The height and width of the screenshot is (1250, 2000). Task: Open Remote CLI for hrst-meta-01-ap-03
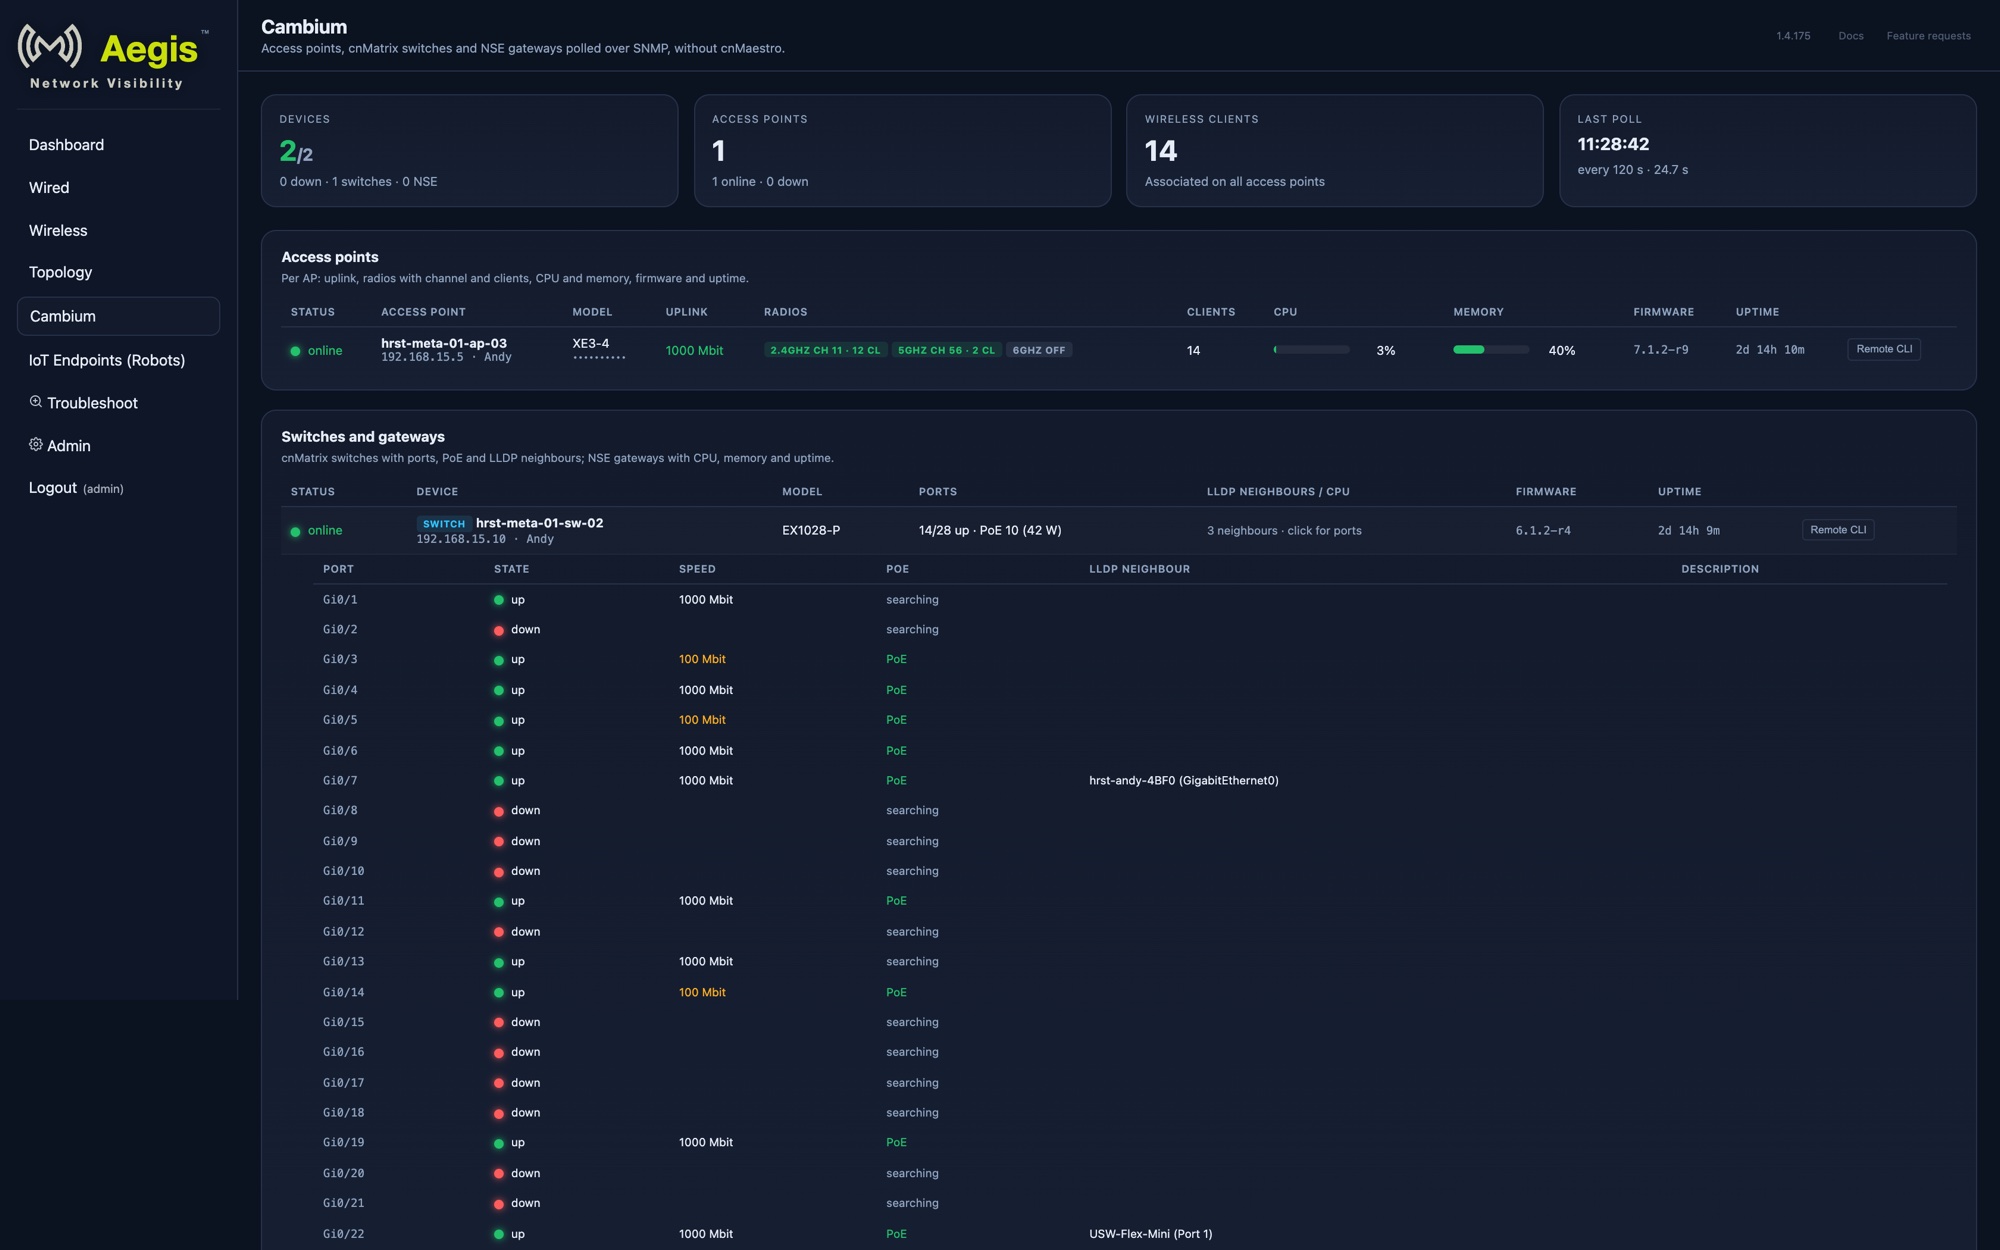[1884, 349]
